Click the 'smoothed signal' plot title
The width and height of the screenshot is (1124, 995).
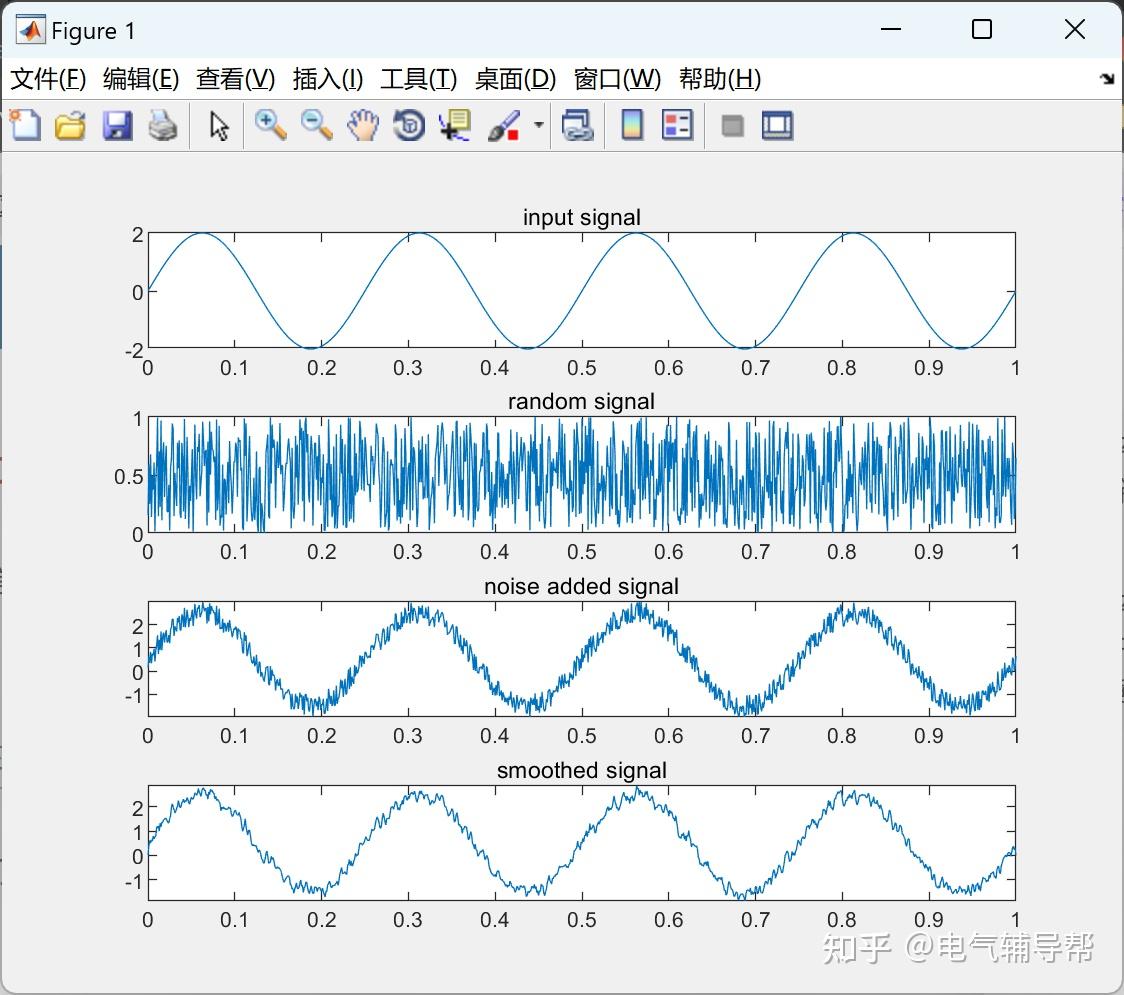(581, 771)
